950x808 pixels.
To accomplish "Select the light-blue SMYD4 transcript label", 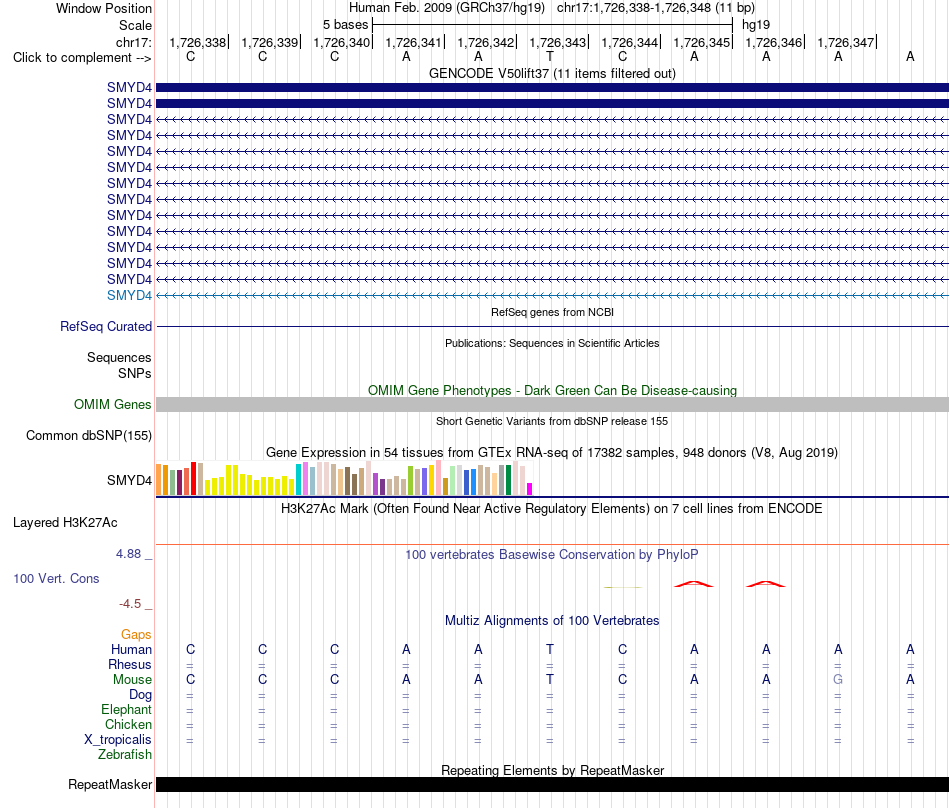I will coord(129,296).
